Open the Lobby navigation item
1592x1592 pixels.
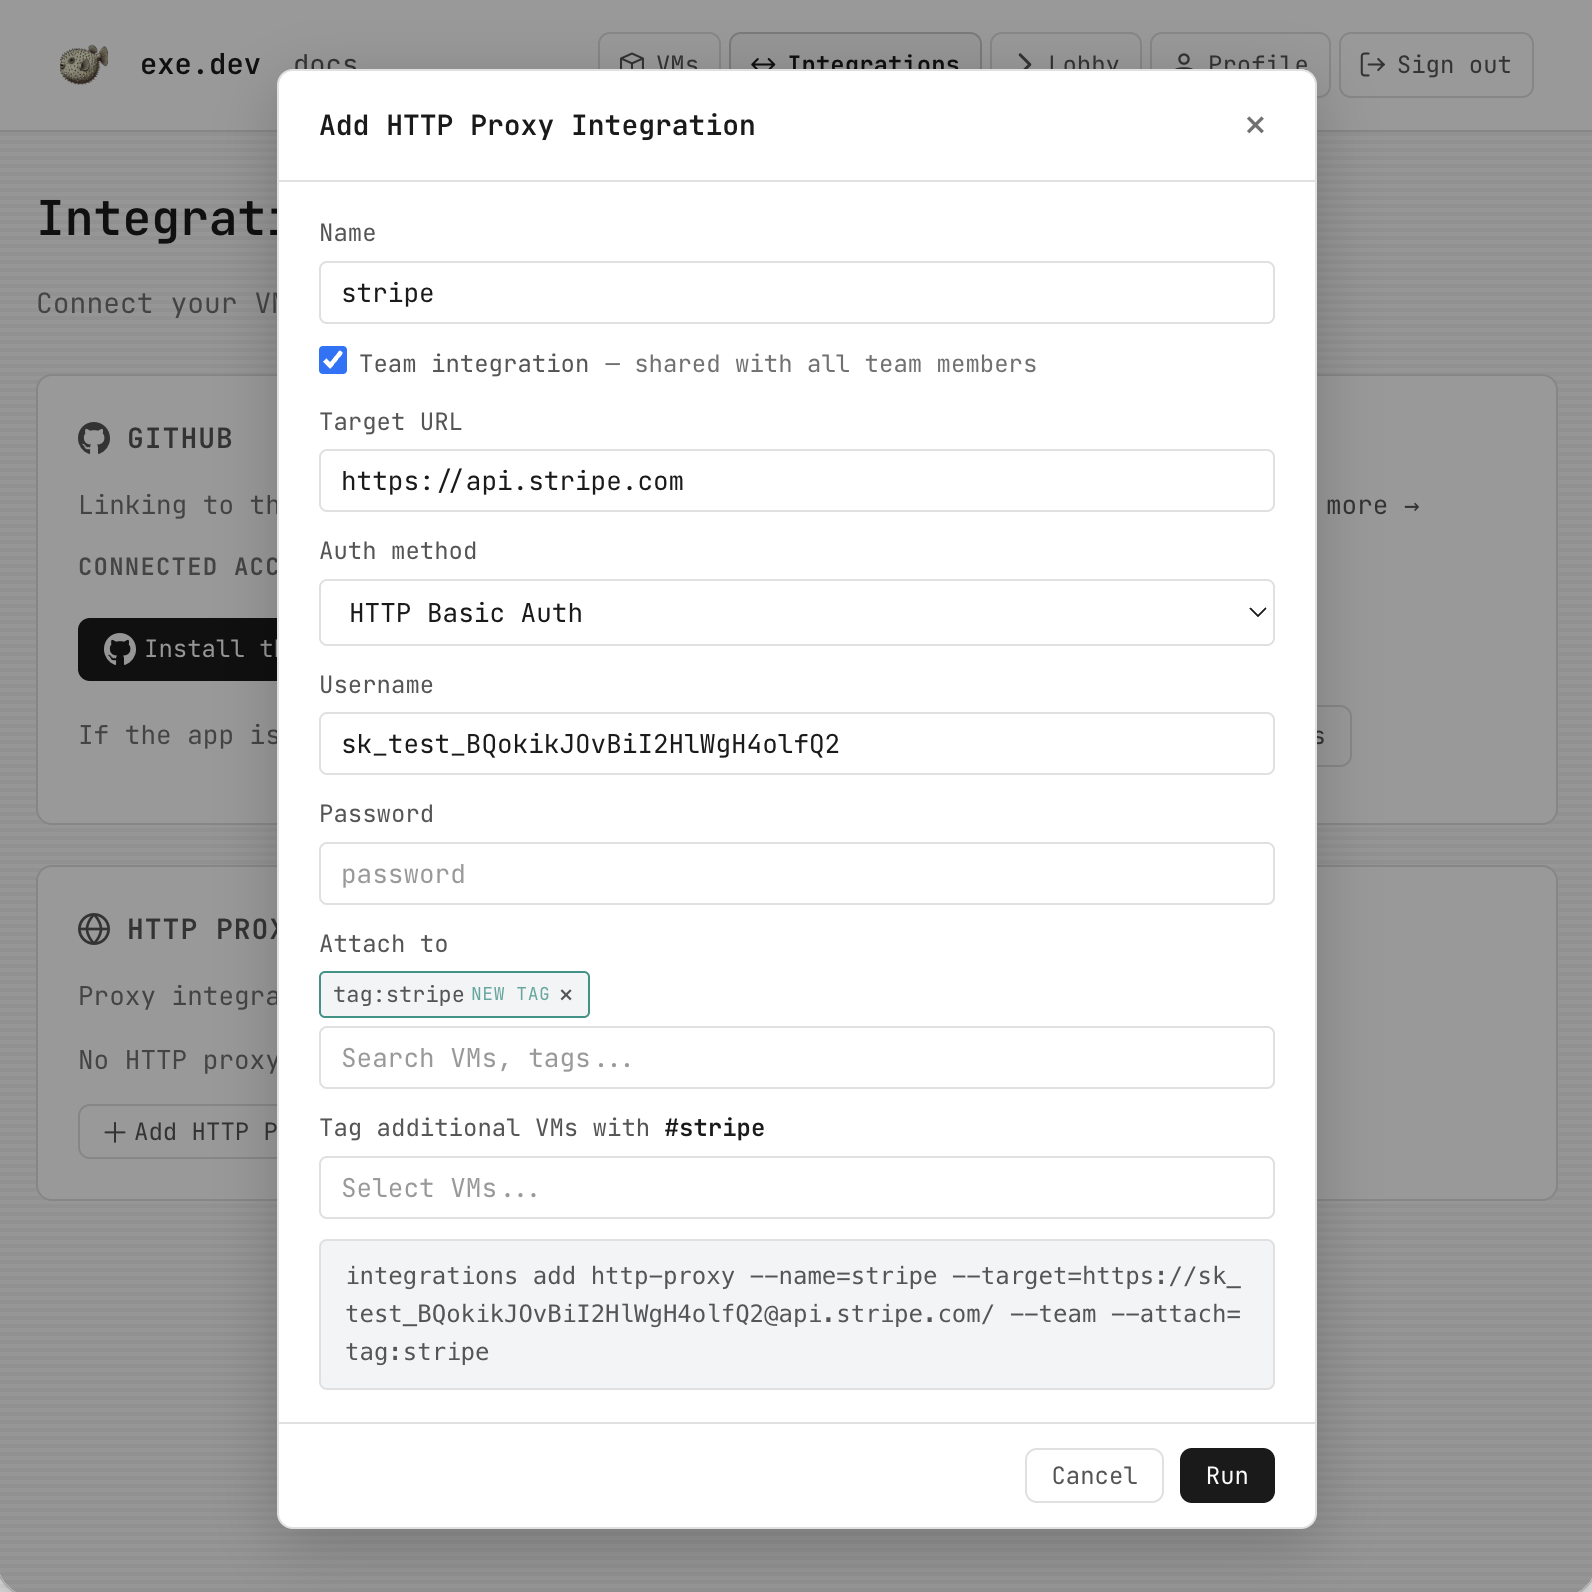point(1066,64)
